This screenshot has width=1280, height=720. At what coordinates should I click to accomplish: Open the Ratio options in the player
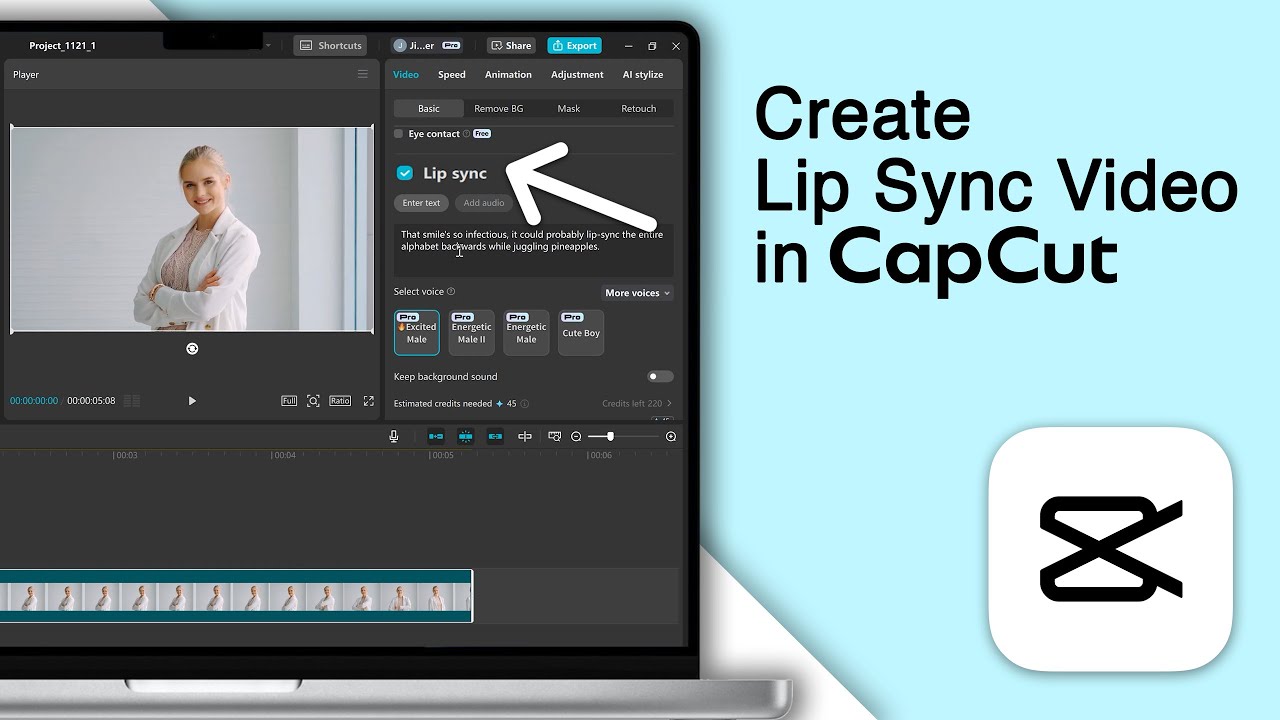pos(340,401)
